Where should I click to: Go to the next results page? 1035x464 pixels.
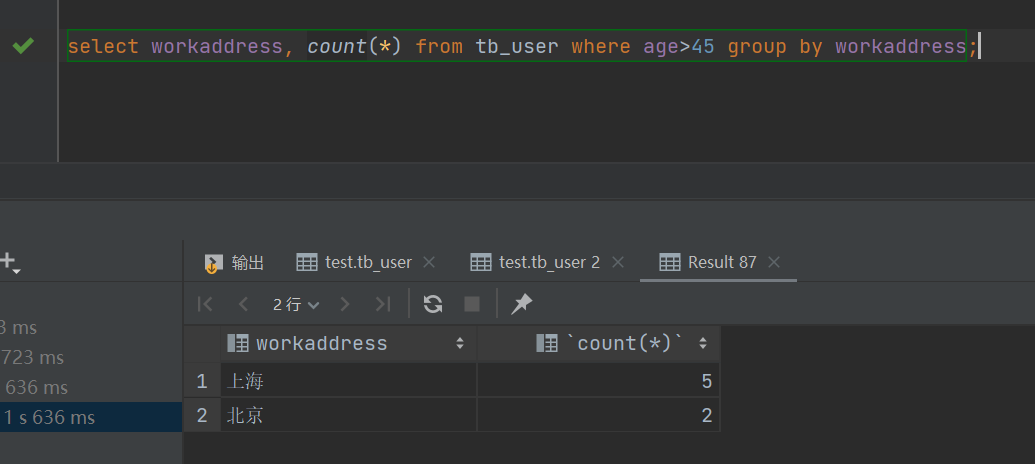pyautogui.click(x=345, y=304)
